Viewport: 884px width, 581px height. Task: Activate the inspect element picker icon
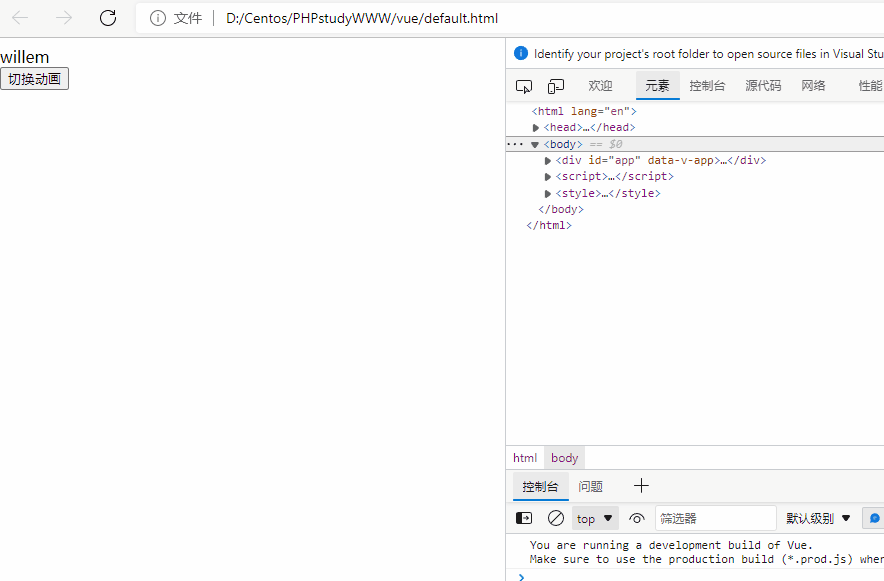524,86
